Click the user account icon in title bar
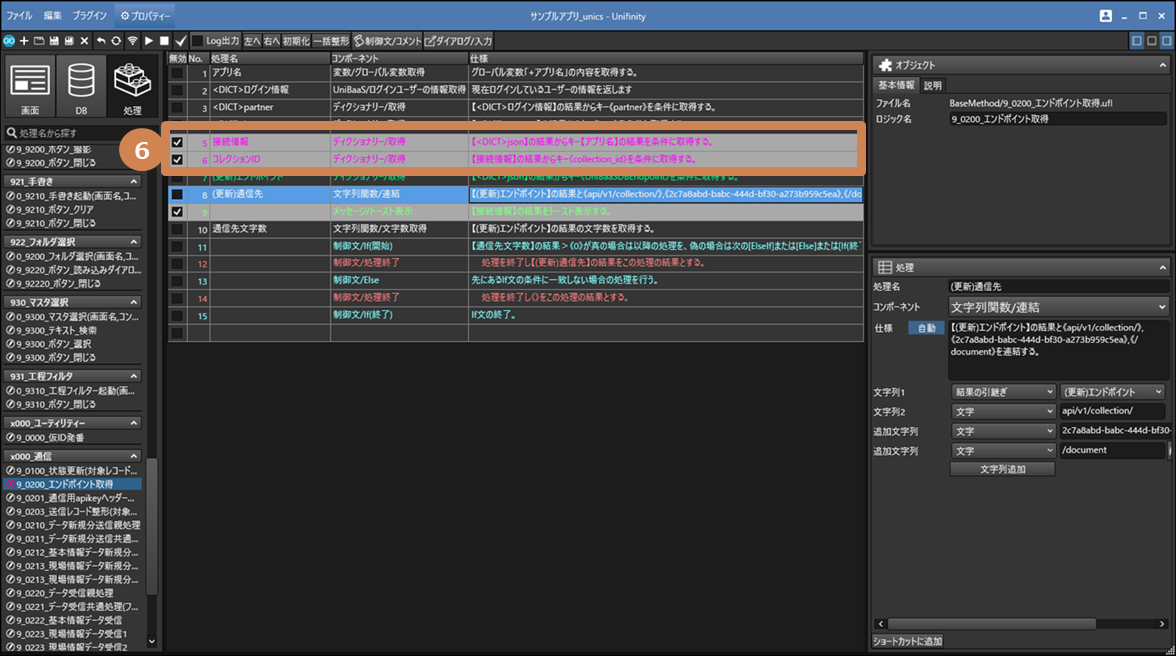Viewport: 1176px width, 656px height. click(1105, 16)
